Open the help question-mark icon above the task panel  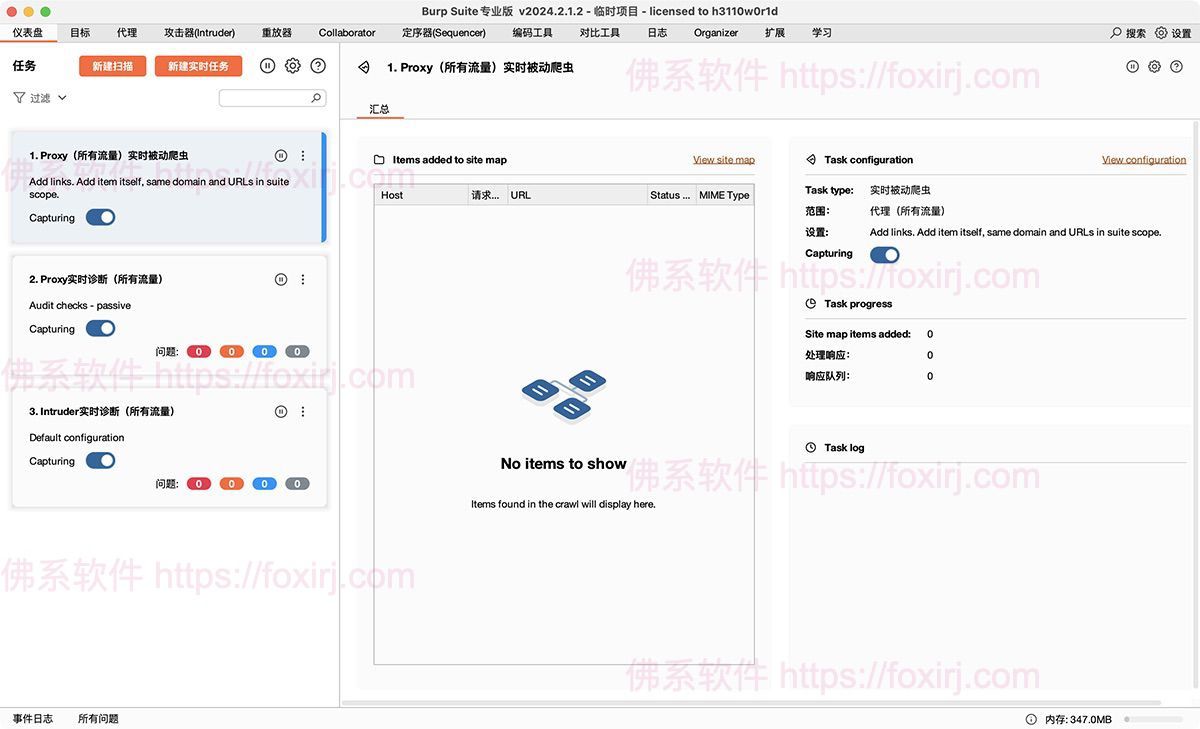click(317, 65)
